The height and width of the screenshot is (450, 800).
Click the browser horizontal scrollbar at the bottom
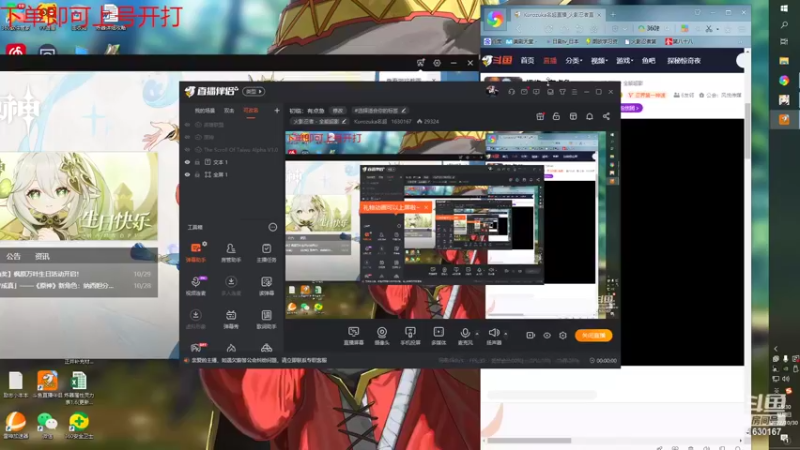[x=529, y=440]
